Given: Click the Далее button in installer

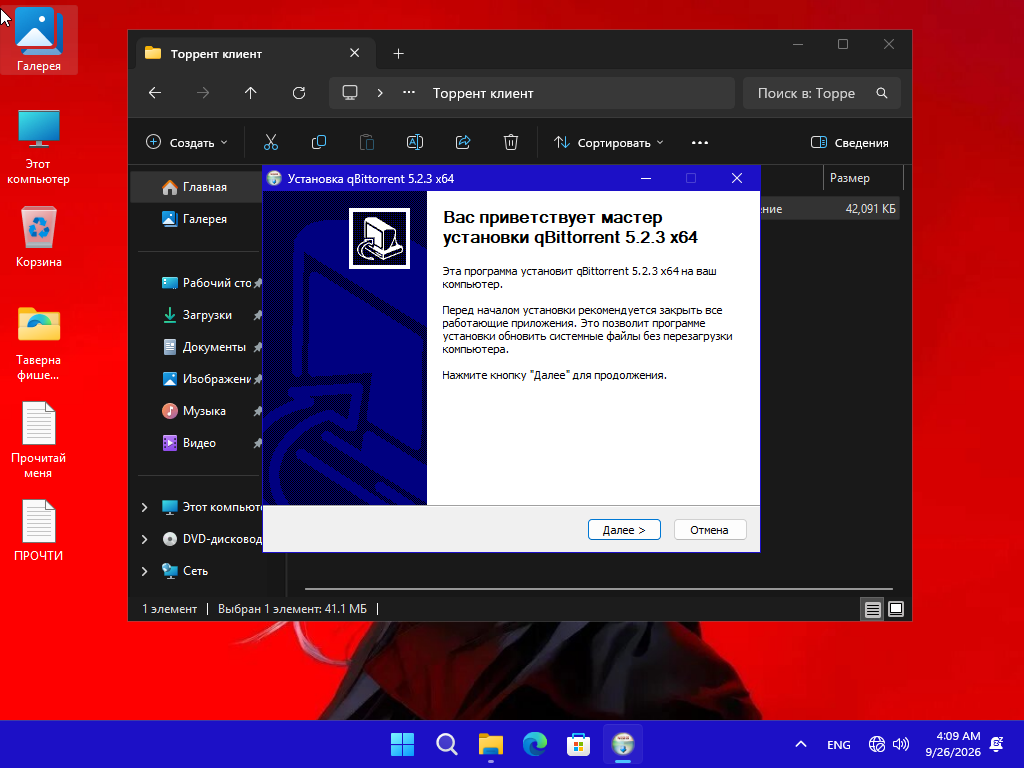Looking at the screenshot, I should 624,530.
